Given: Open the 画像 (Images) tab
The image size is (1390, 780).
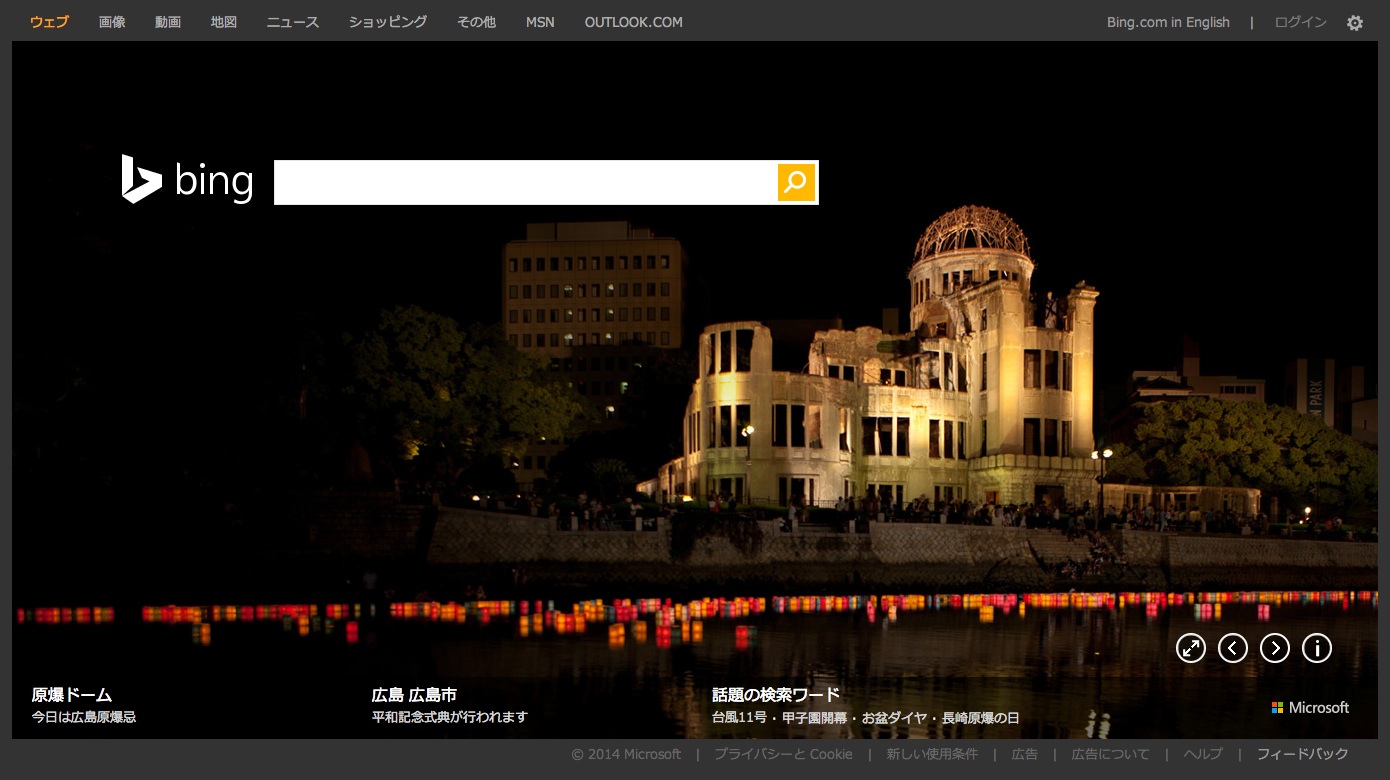Looking at the screenshot, I should pyautogui.click(x=112, y=22).
